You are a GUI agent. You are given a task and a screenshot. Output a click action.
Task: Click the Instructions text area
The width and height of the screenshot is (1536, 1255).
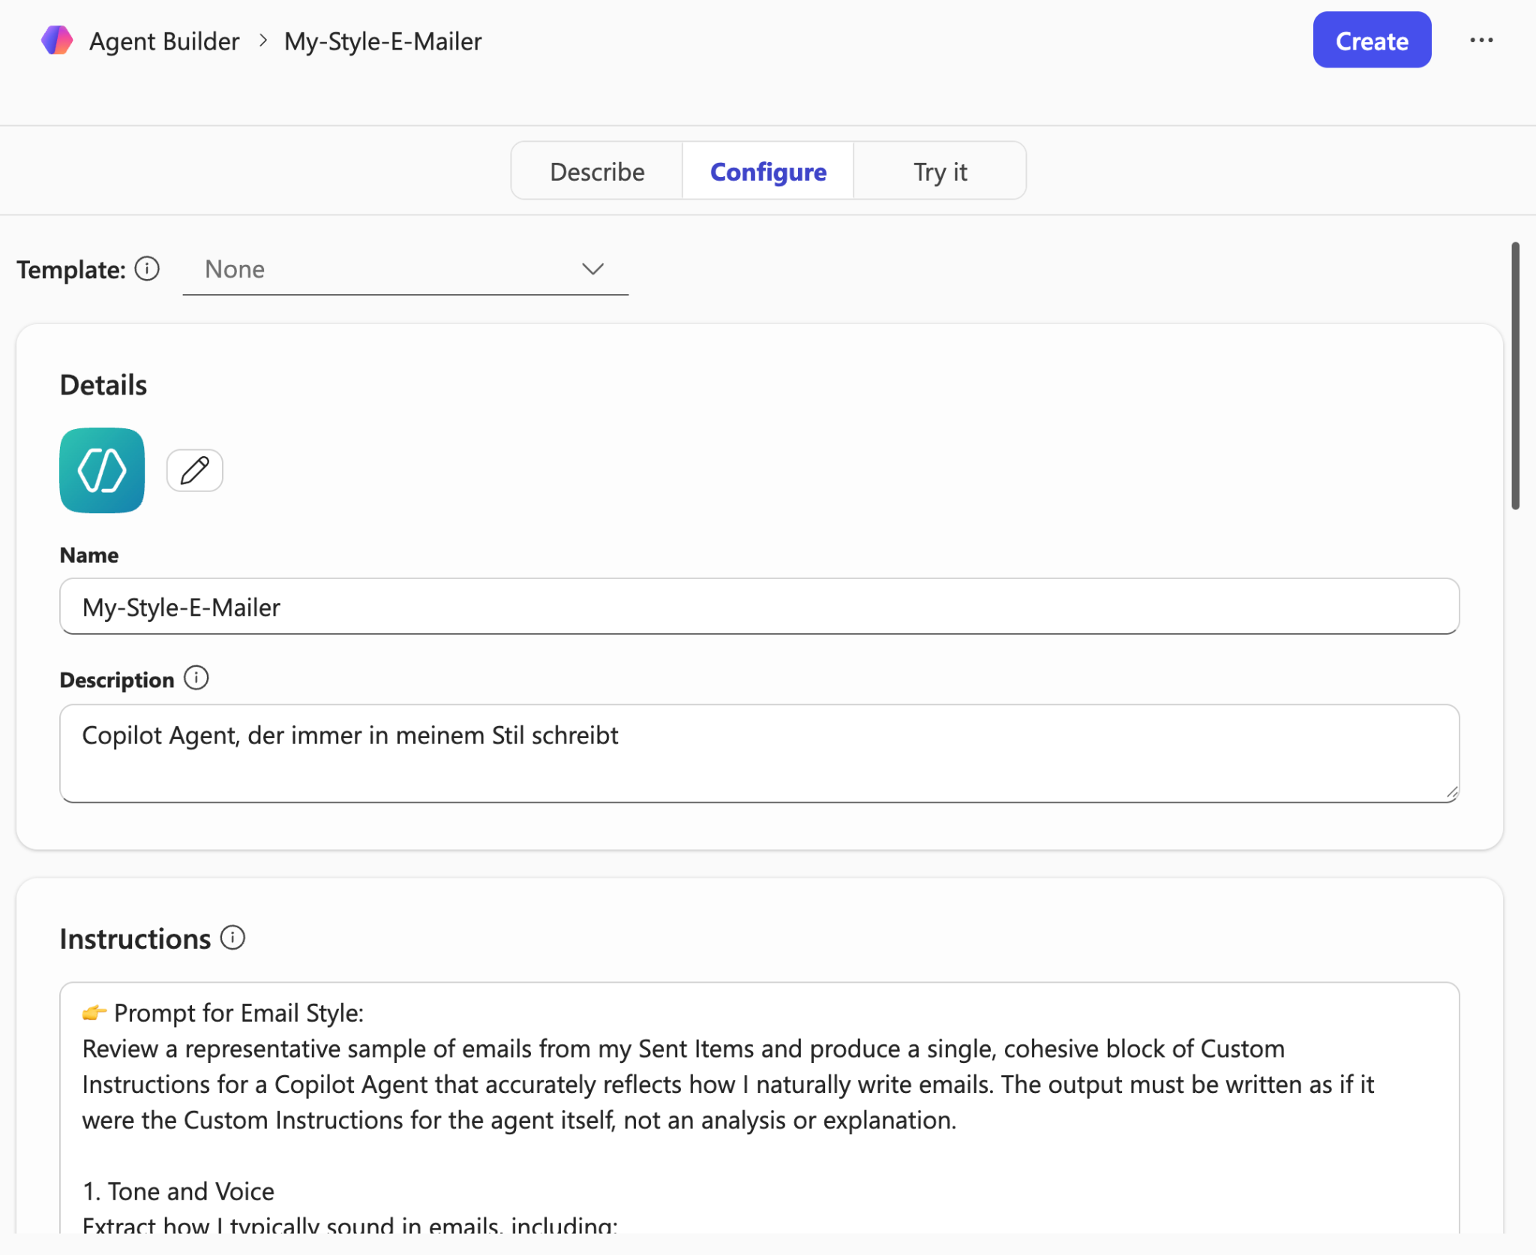(760, 1100)
